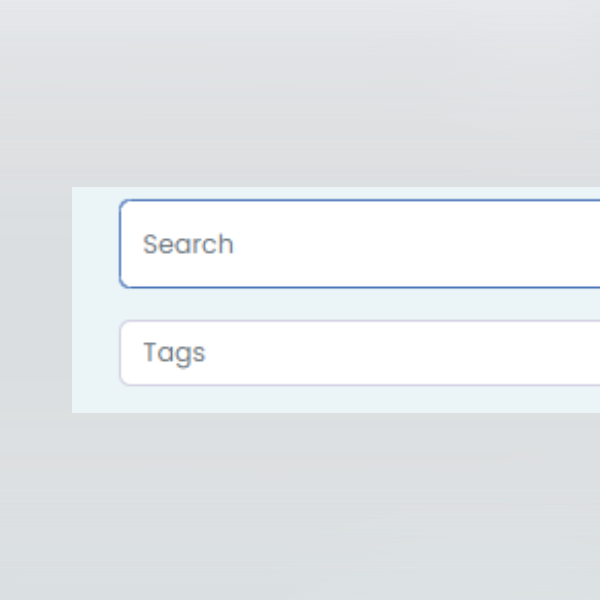Place cursor in the Tags bar
Viewport: 600px width, 600px height.
(x=360, y=353)
